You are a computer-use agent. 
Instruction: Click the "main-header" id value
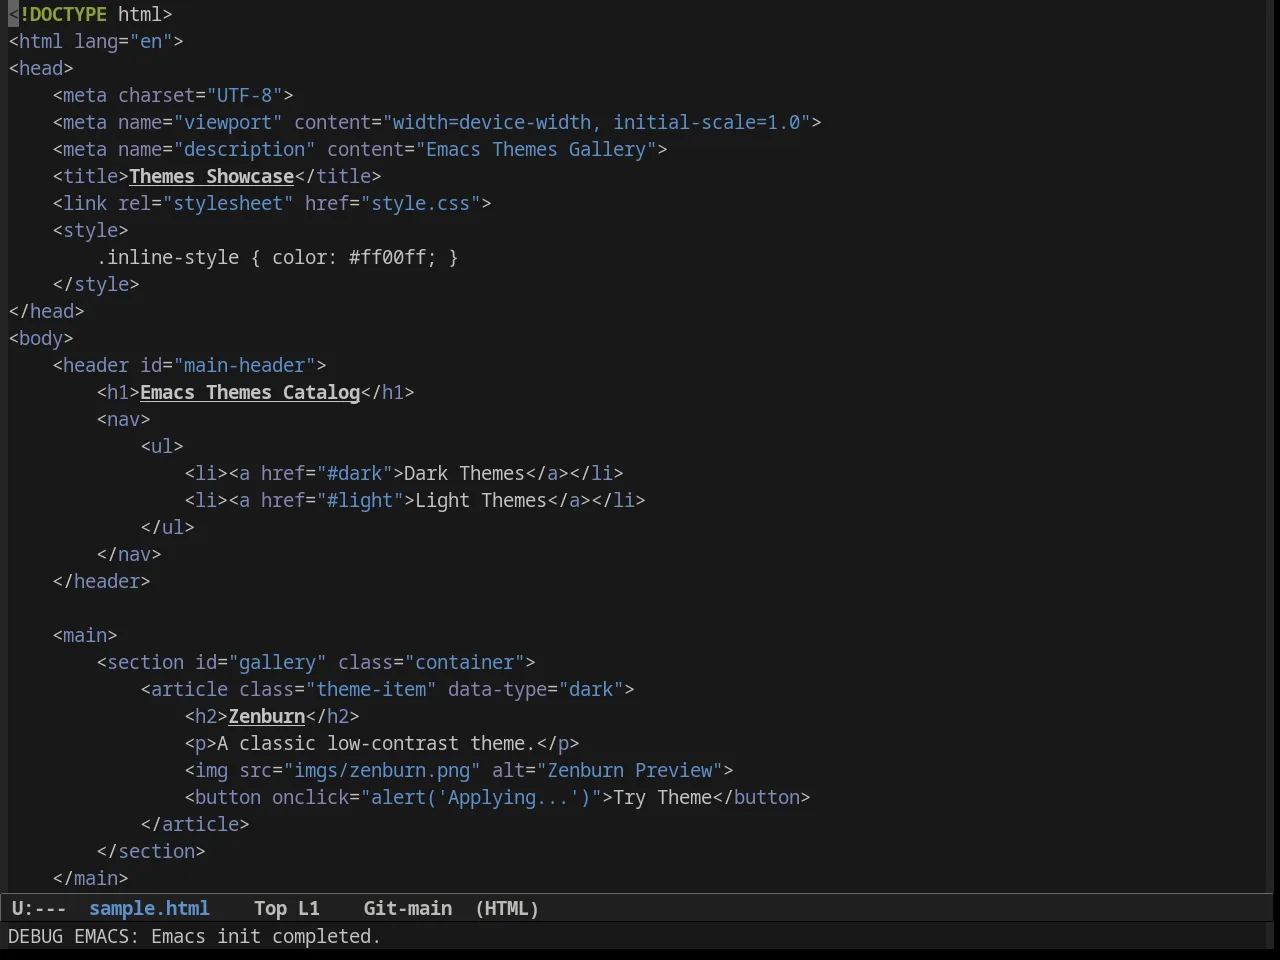click(244, 365)
